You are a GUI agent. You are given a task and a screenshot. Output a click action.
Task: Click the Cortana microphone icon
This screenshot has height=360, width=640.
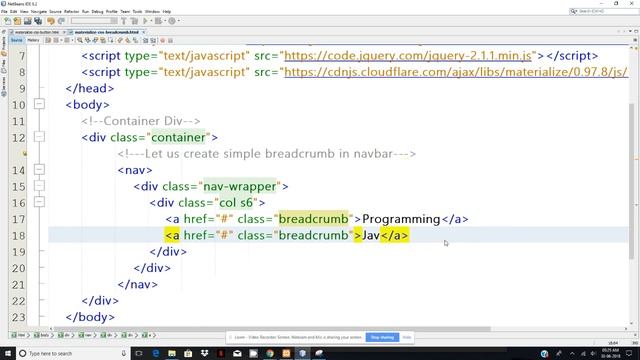[124, 353]
